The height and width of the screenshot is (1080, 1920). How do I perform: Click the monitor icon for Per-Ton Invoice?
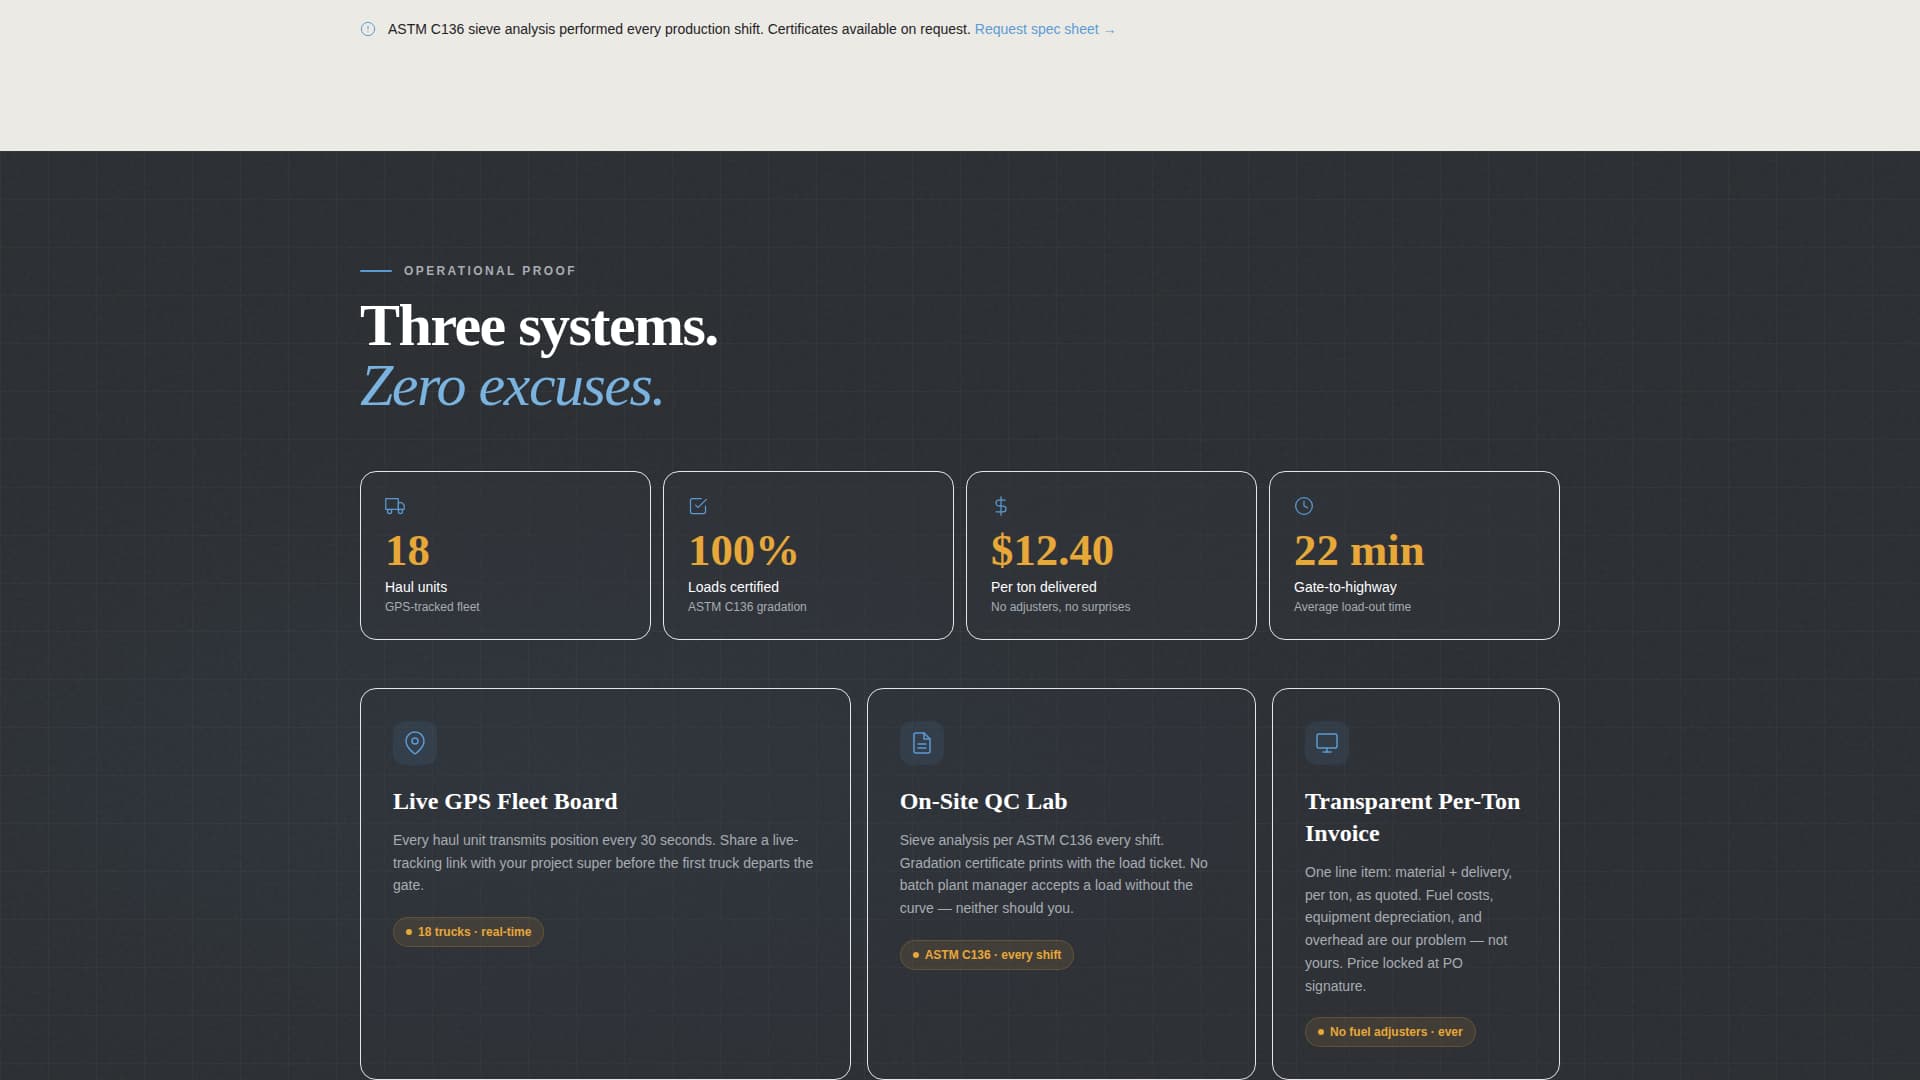tap(1327, 743)
